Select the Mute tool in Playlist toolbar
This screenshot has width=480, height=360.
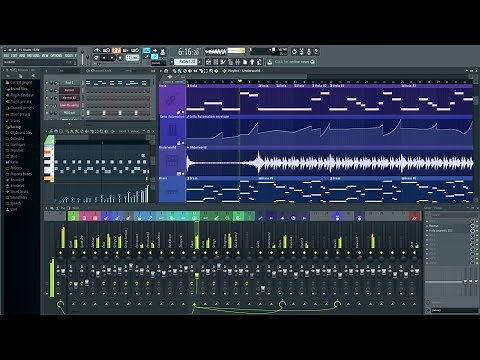pos(190,71)
